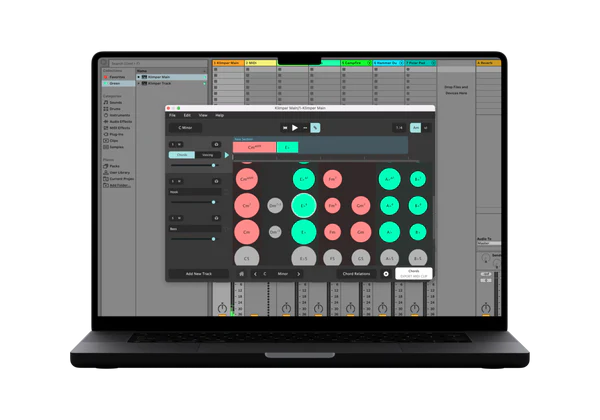This screenshot has width=600, height=420.
Task: Click the green play arrow beside the Voicing tab
Action: coord(226,155)
